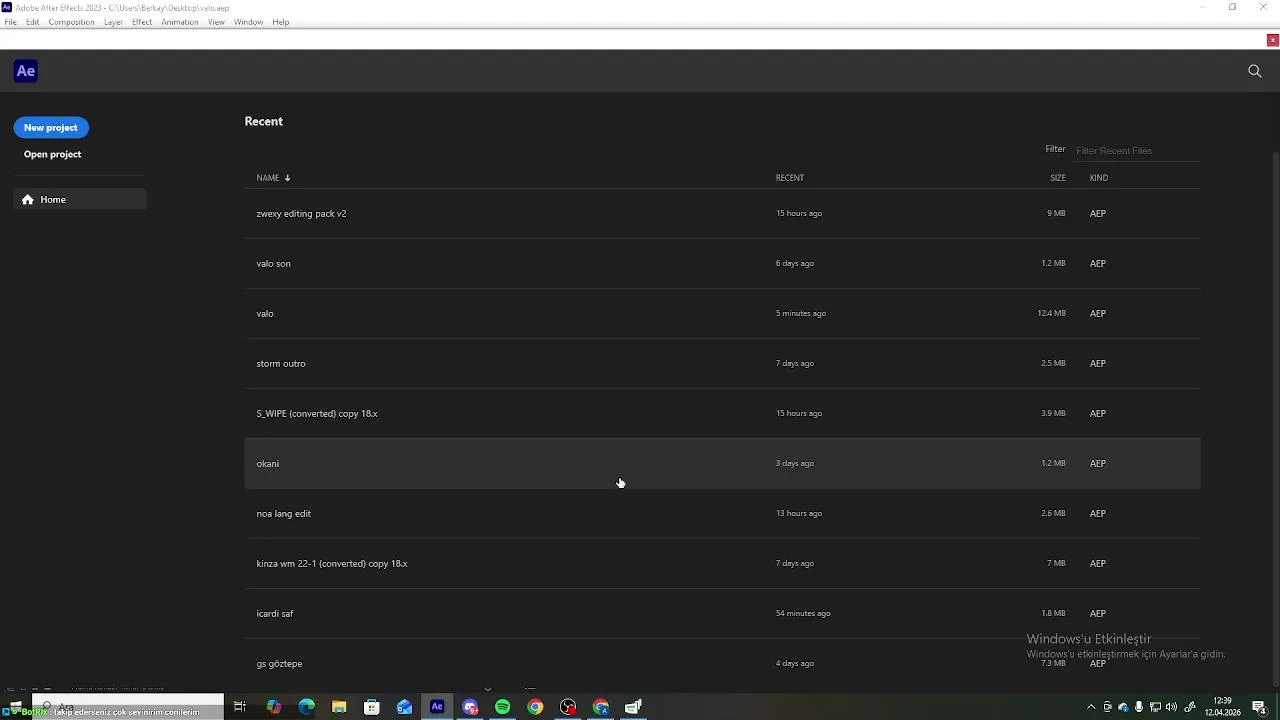Click the After Effects logo on Home screen
Image resolution: width=1280 pixels, height=720 pixels.
tap(26, 71)
